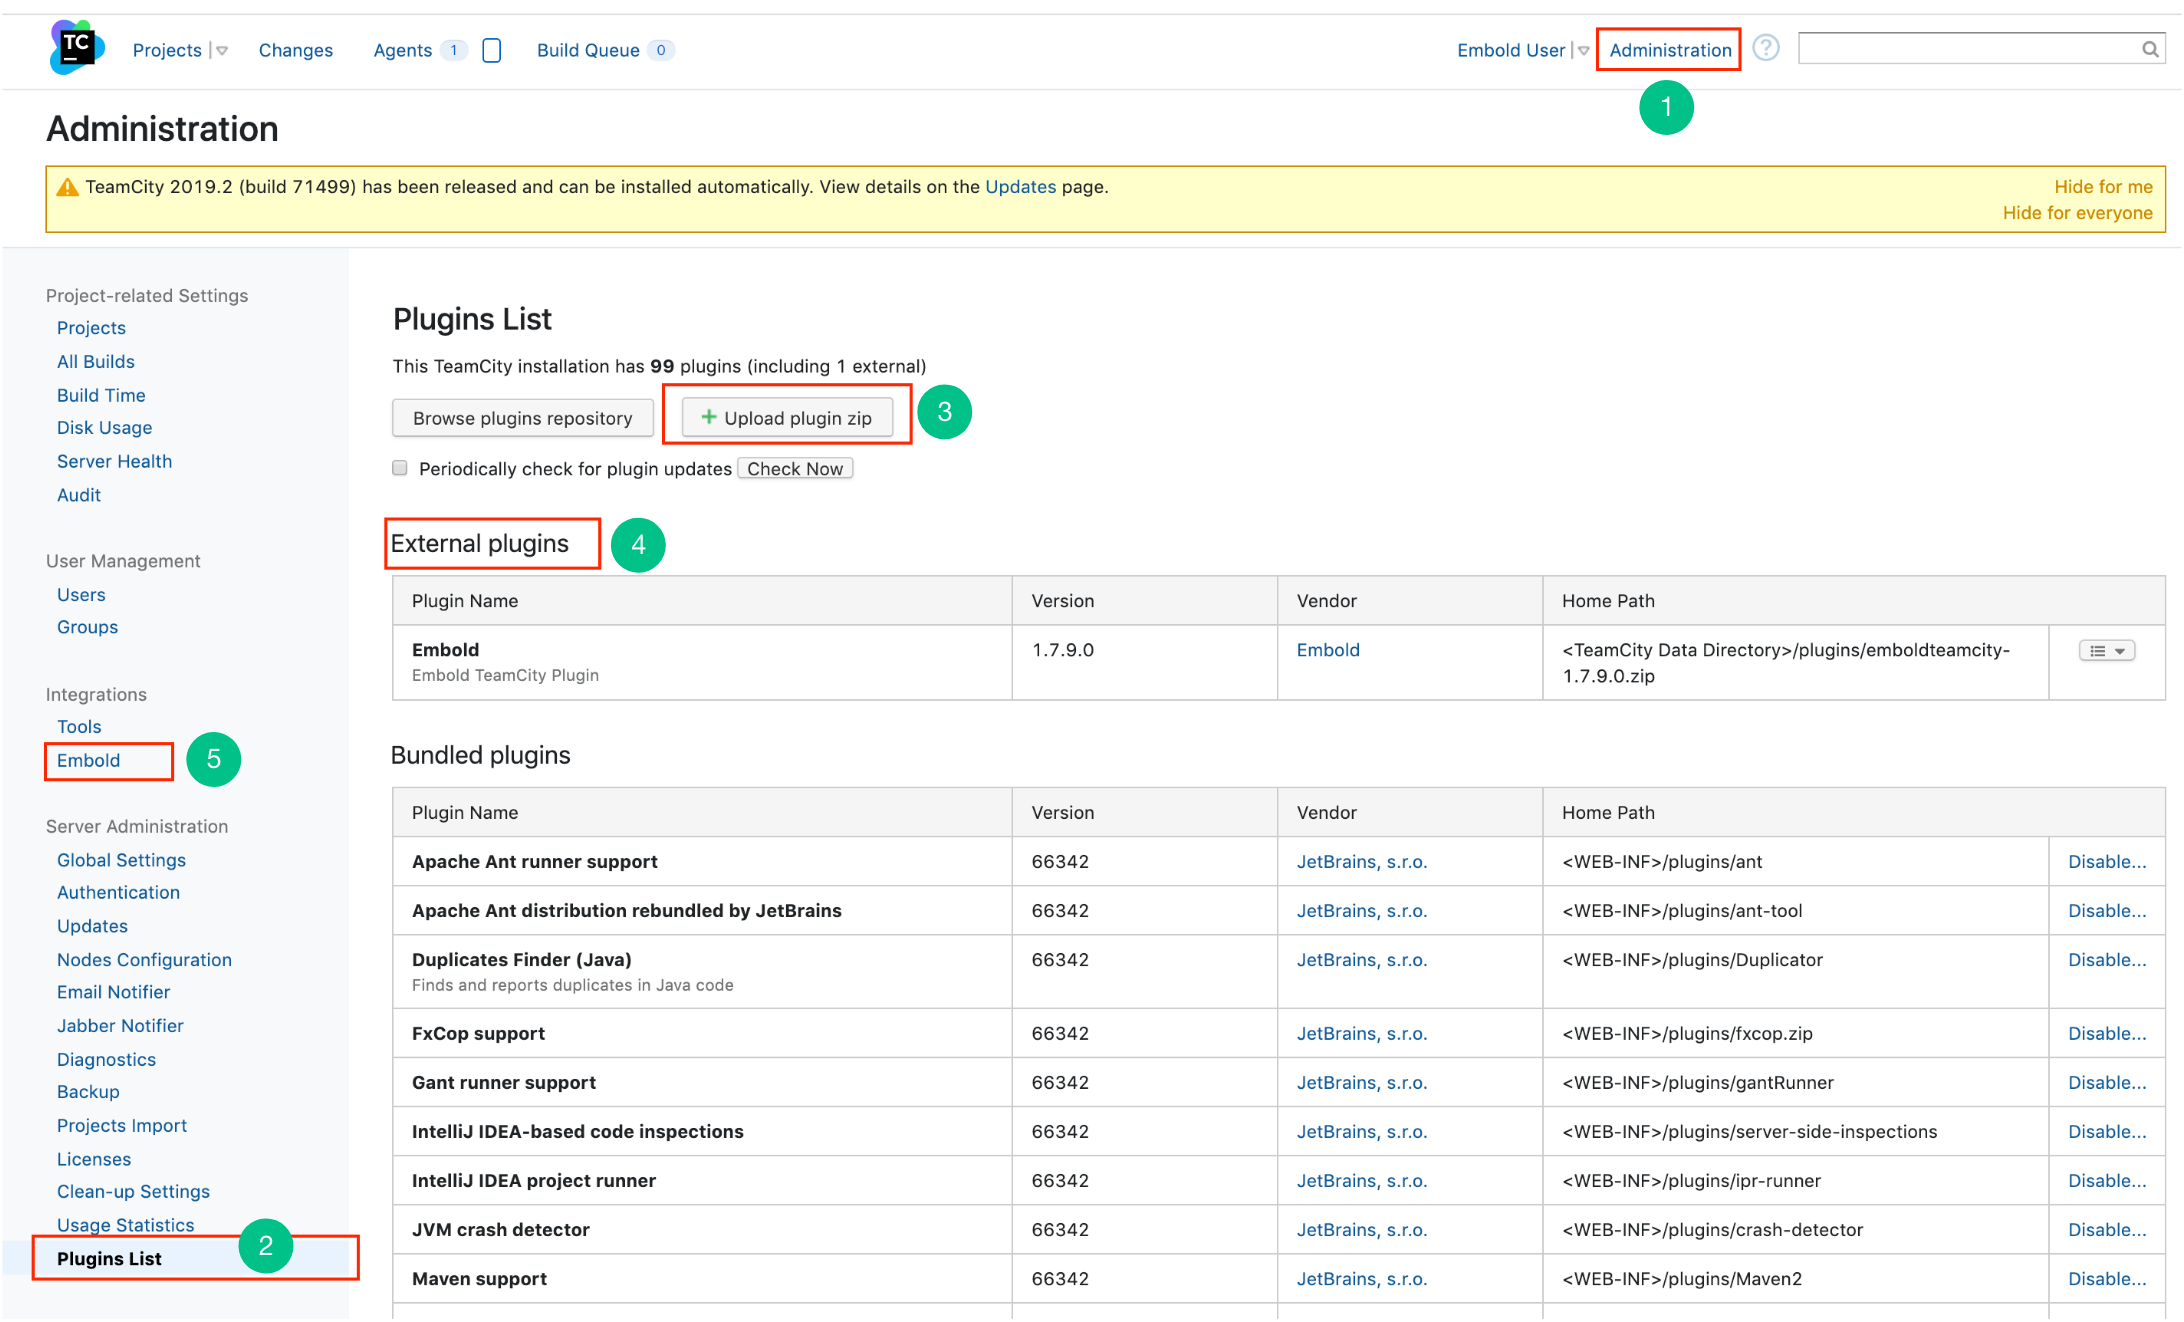
Task: Disable IntelliJ IDEA-based code inspections plugin
Action: [x=2107, y=1132]
